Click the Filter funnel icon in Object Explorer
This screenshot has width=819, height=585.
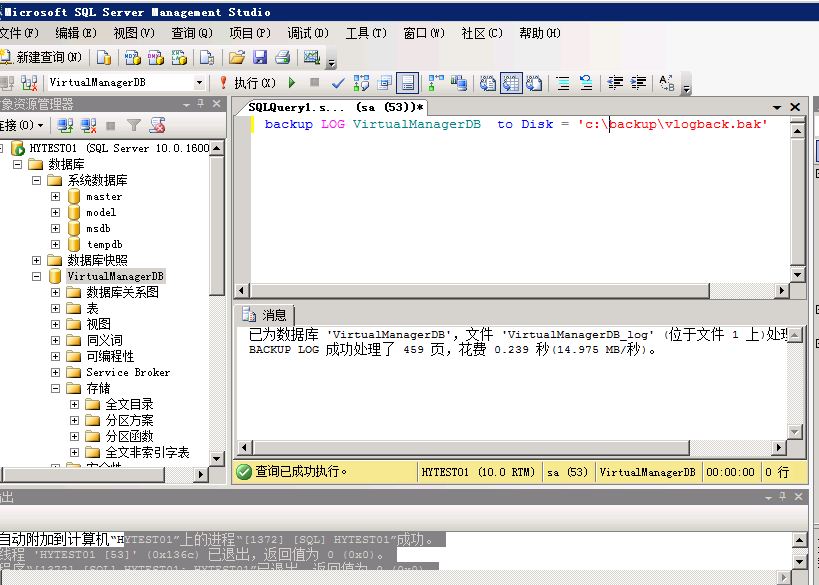[133, 126]
